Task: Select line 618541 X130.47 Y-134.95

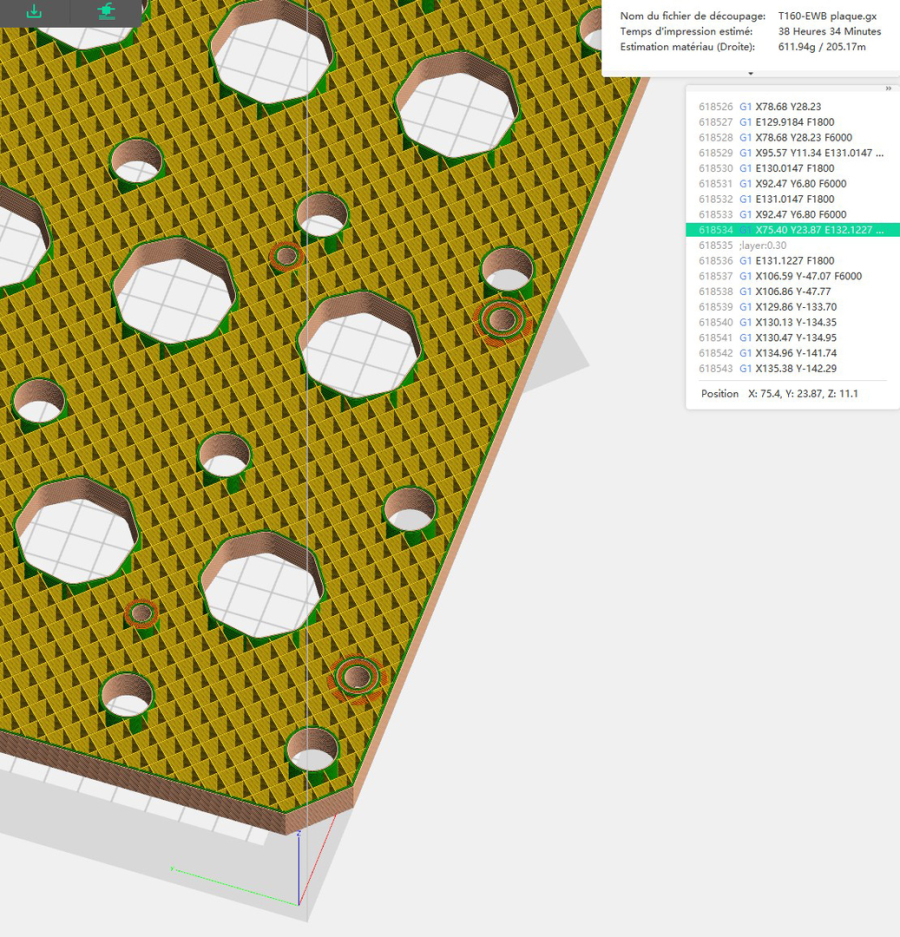Action: click(x=790, y=338)
